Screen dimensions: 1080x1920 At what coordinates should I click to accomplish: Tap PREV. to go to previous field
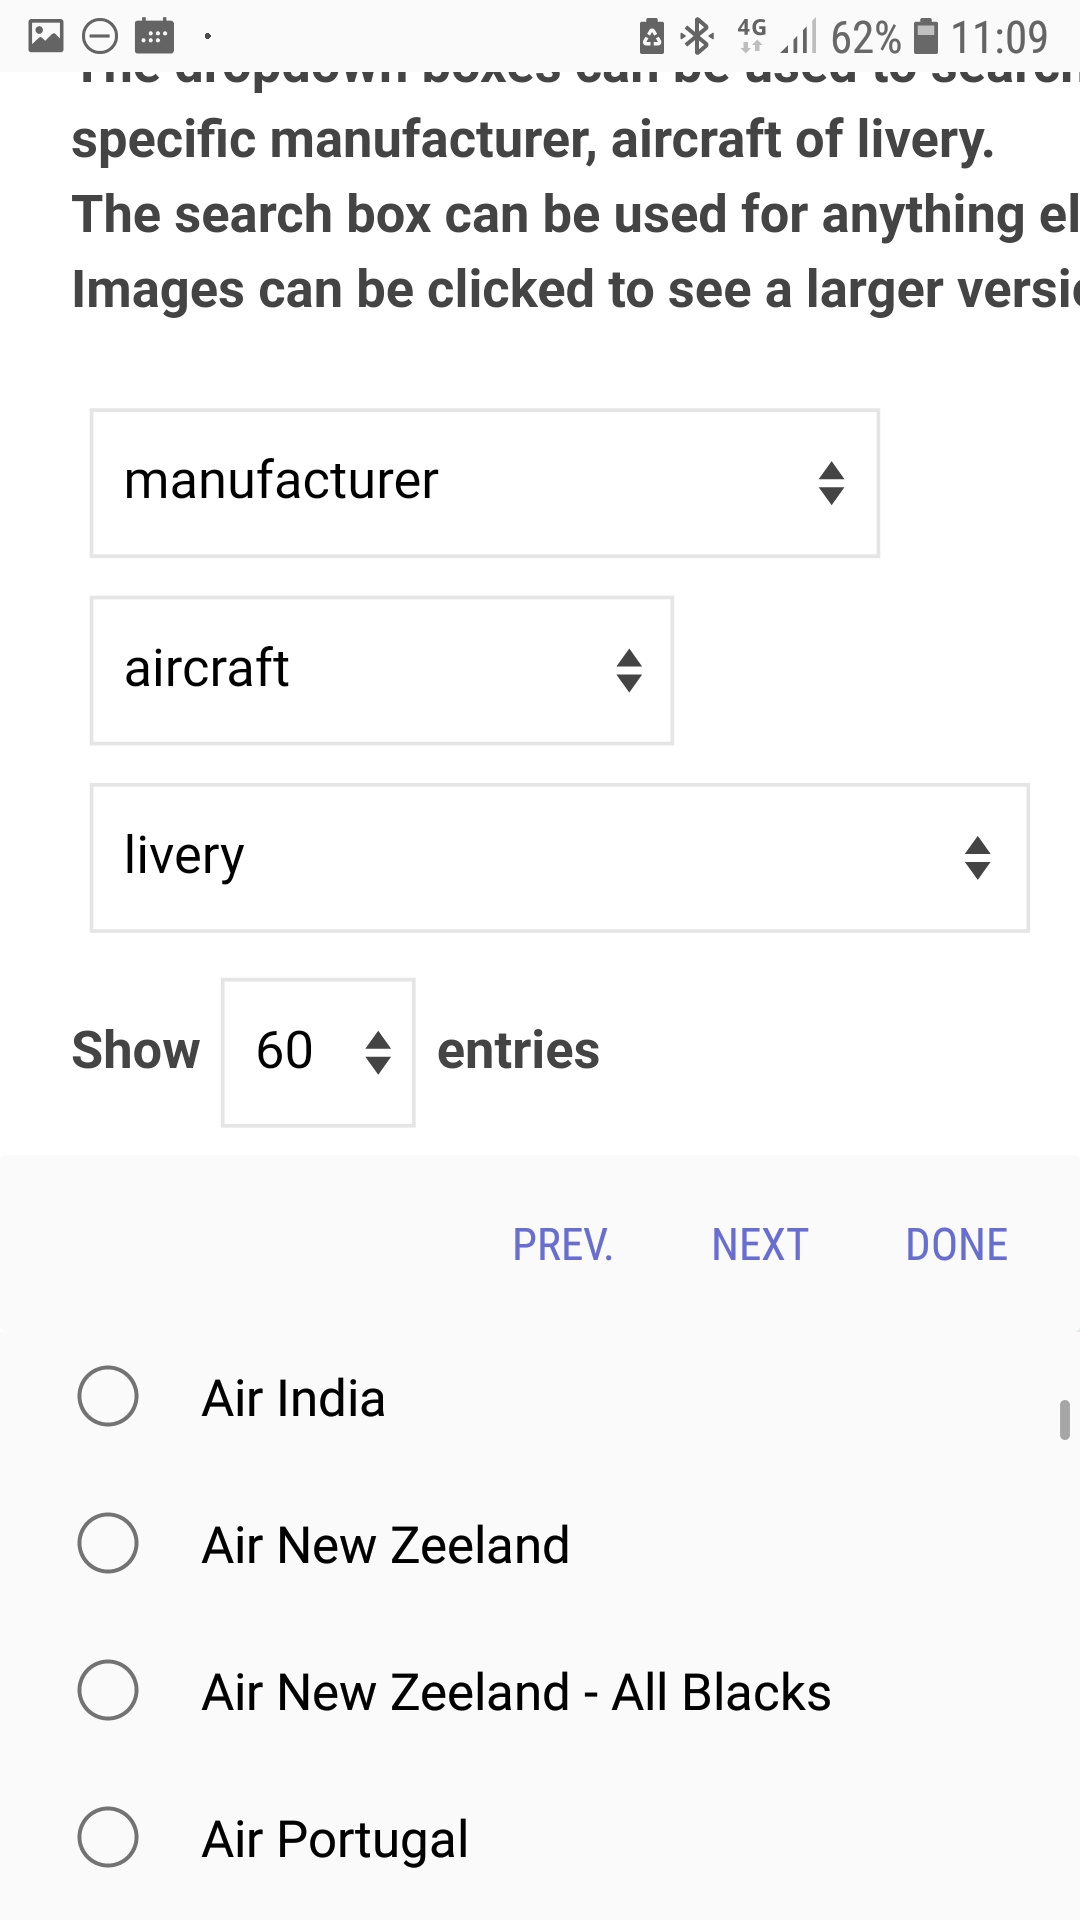pyautogui.click(x=562, y=1245)
